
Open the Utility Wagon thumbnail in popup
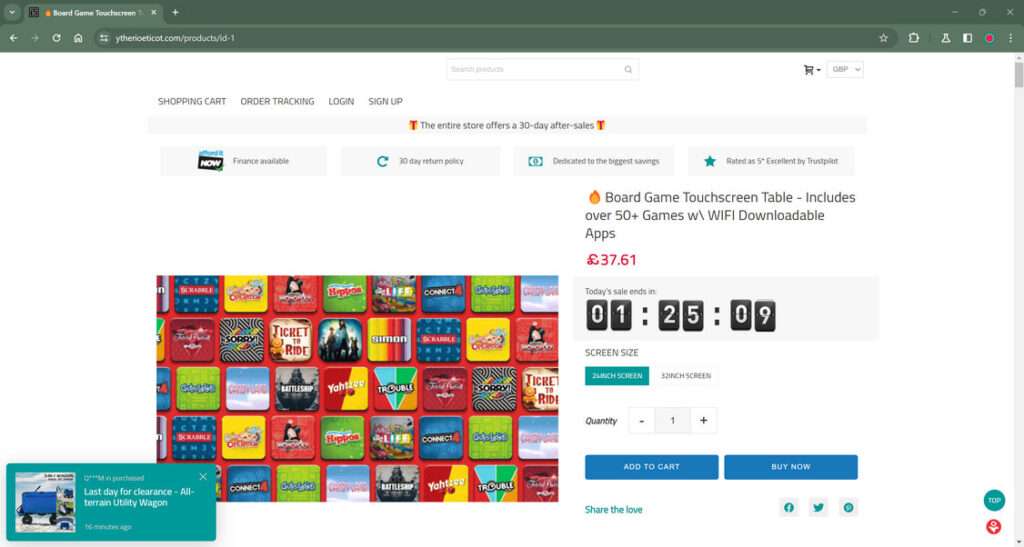pos(45,502)
